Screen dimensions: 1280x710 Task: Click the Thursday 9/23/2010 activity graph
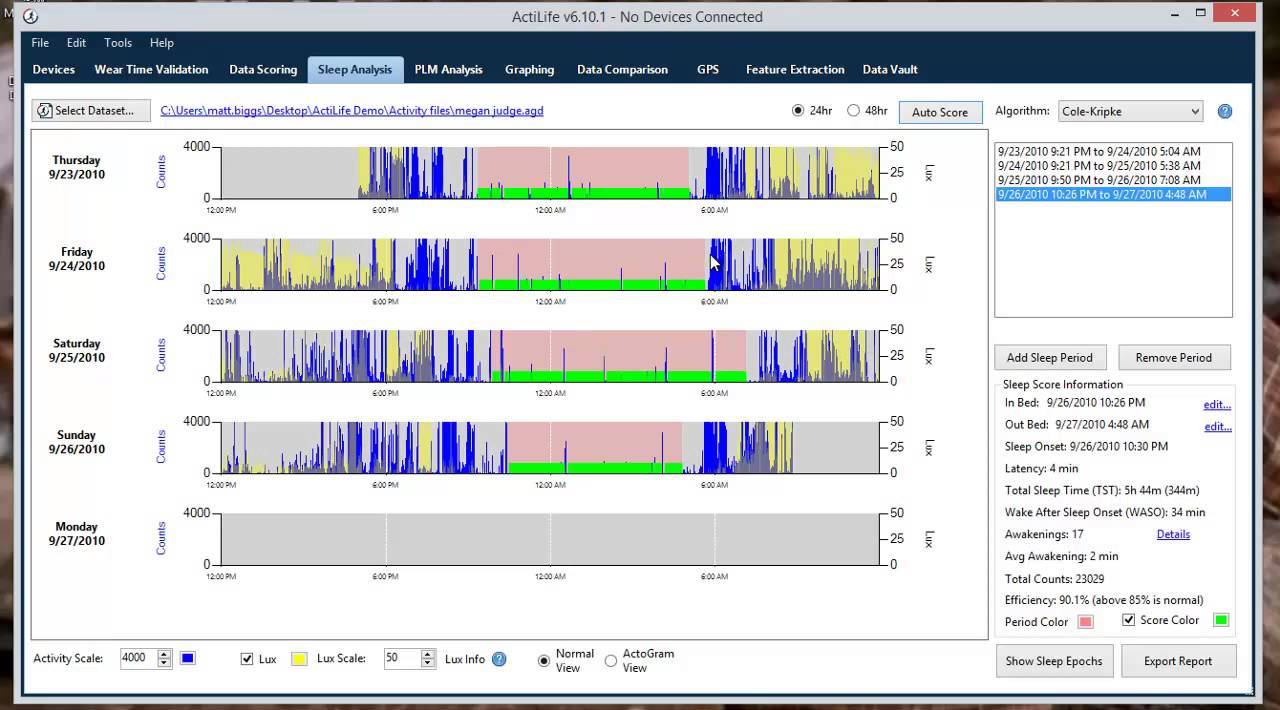point(549,172)
